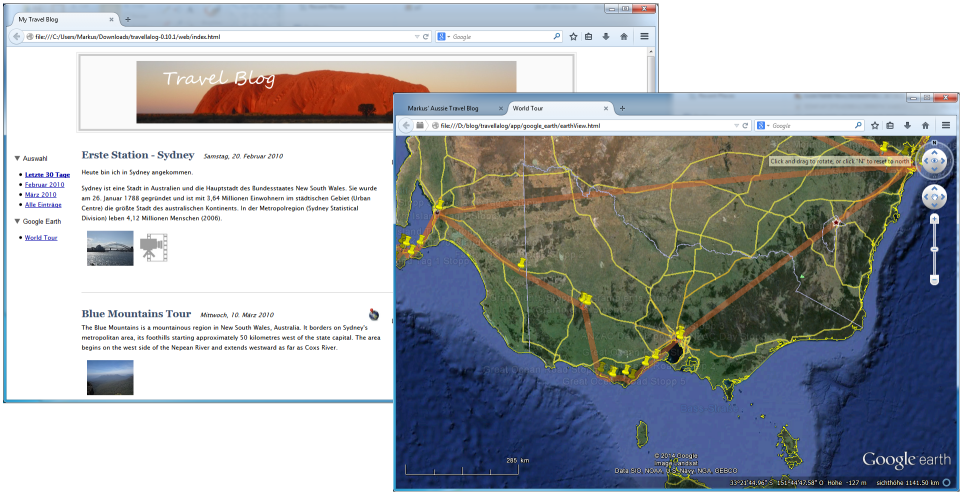
Task: Open hamburger menu in My Travel Blog window
Action: click(x=644, y=37)
